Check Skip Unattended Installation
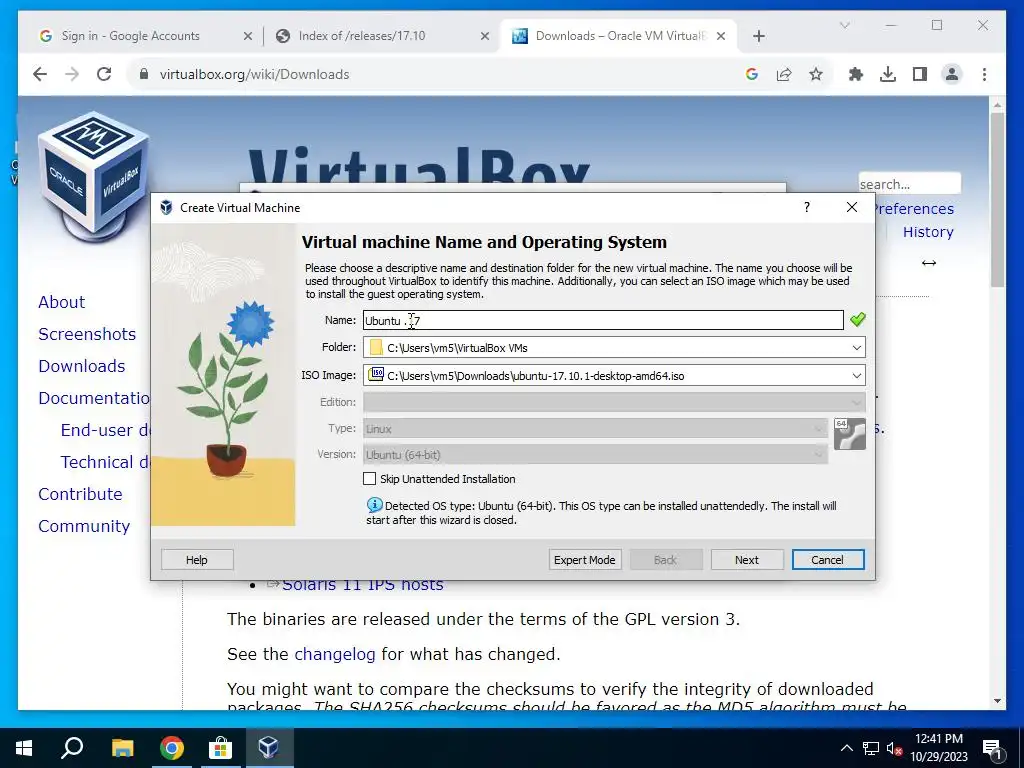 pos(370,479)
